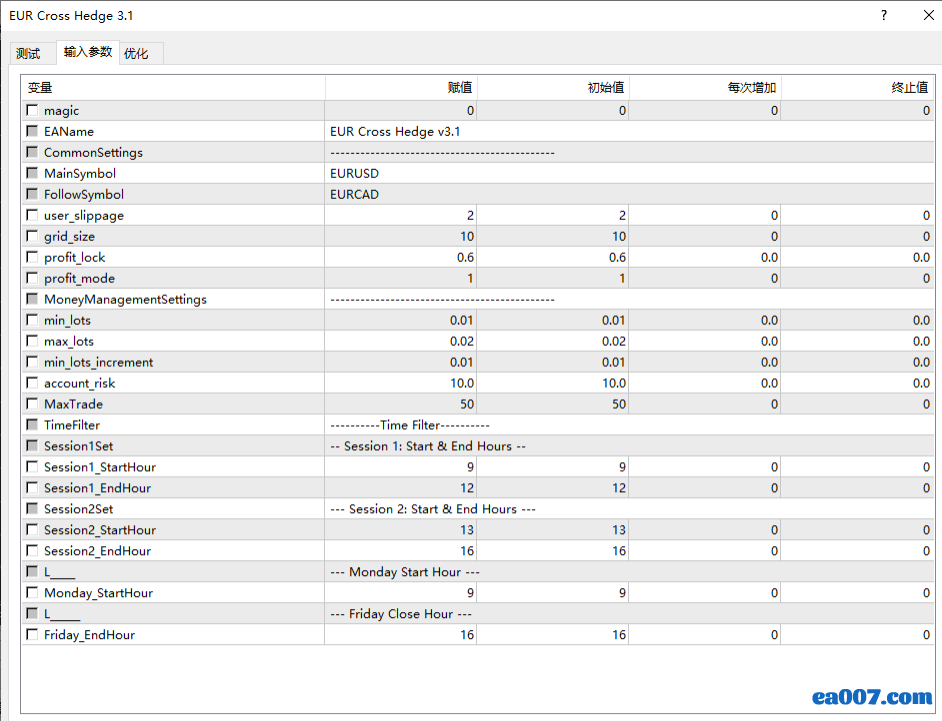942x721 pixels.
Task: Open the 优化 tab
Action: click(x=136, y=54)
